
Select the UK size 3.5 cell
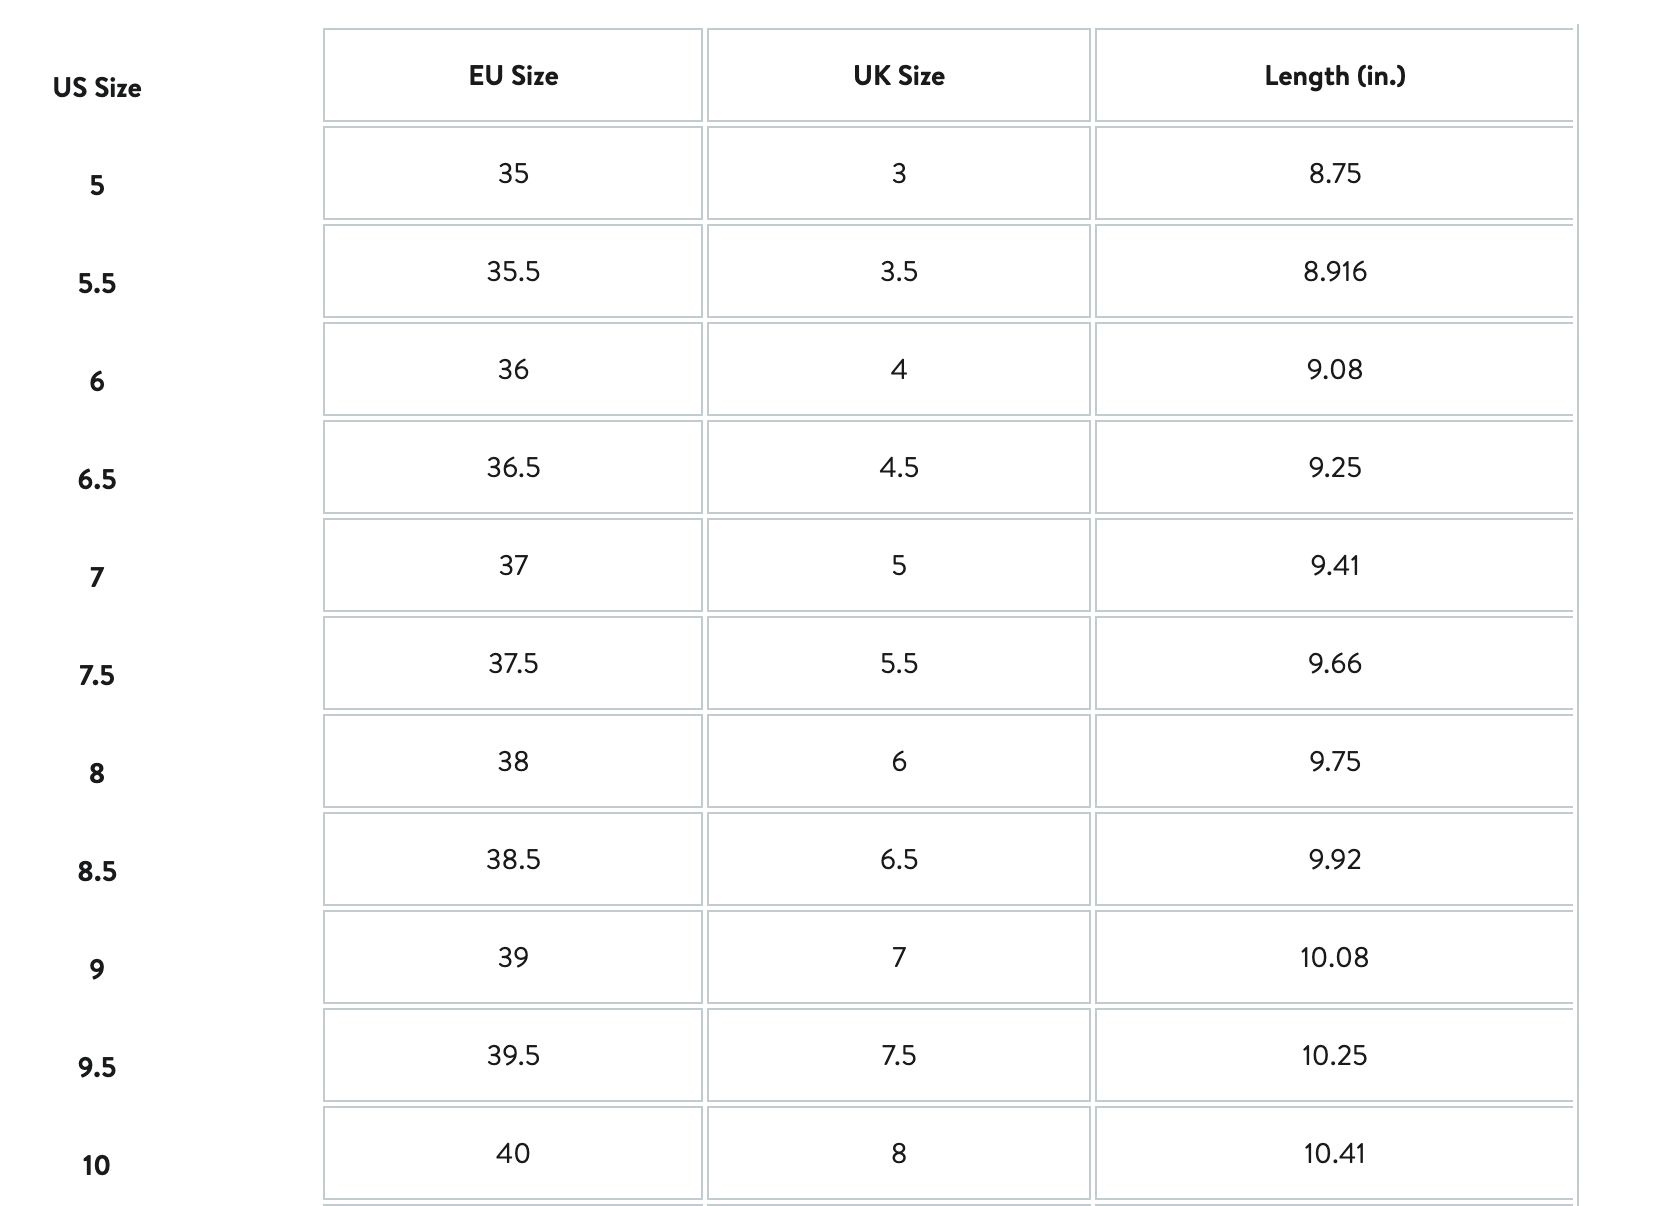pyautogui.click(x=898, y=271)
